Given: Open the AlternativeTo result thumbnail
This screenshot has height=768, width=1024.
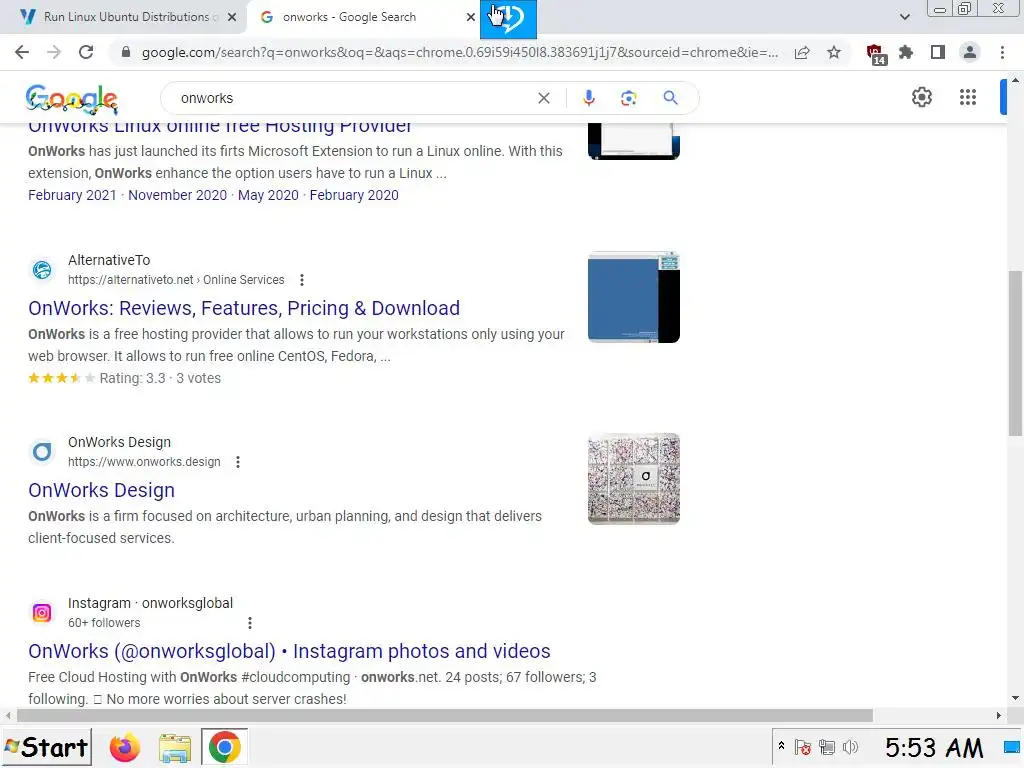Looking at the screenshot, I should (x=633, y=297).
